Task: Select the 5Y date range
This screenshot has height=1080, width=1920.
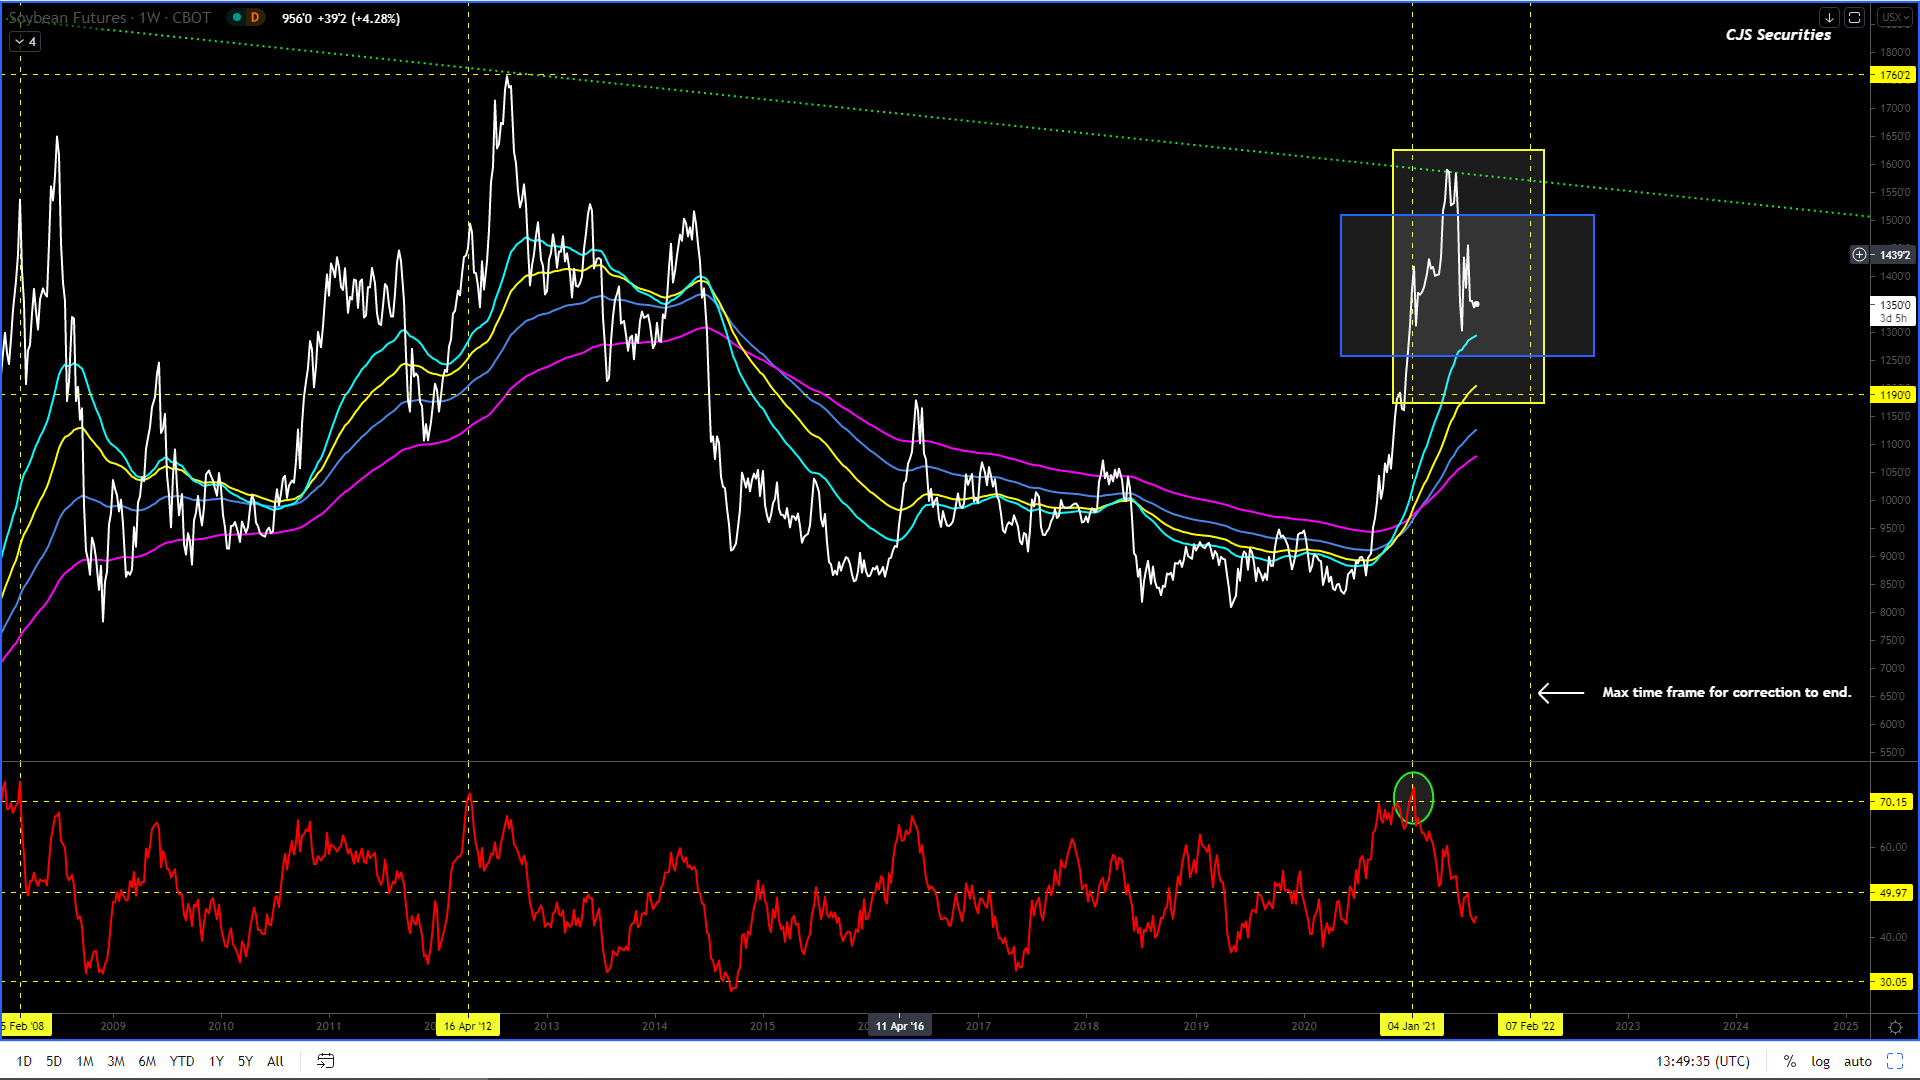Action: point(245,1061)
